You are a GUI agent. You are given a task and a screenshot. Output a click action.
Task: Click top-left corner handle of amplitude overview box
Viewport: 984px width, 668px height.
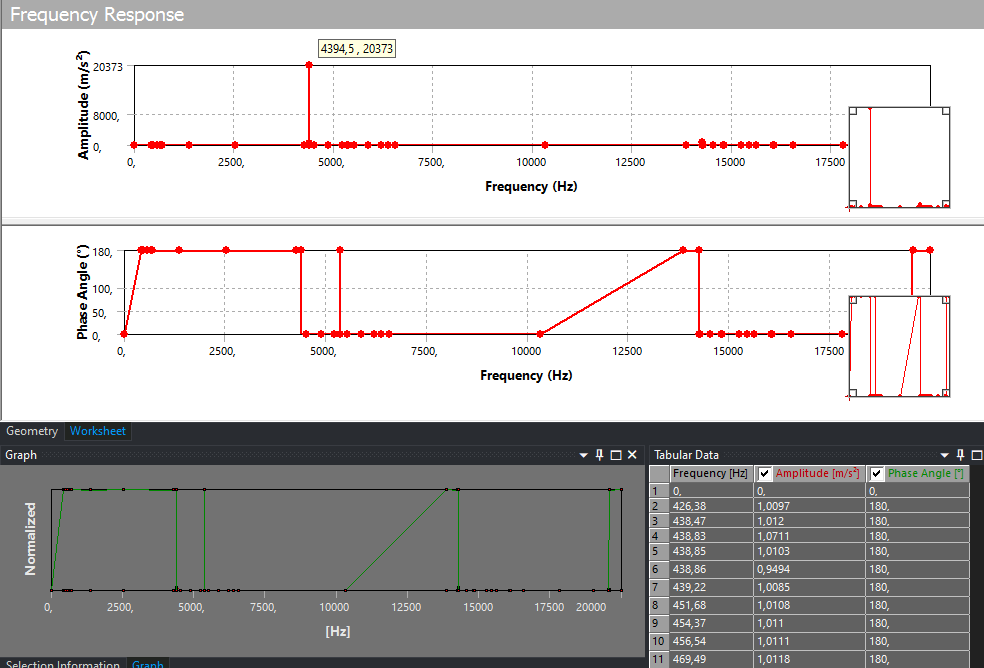(x=853, y=111)
